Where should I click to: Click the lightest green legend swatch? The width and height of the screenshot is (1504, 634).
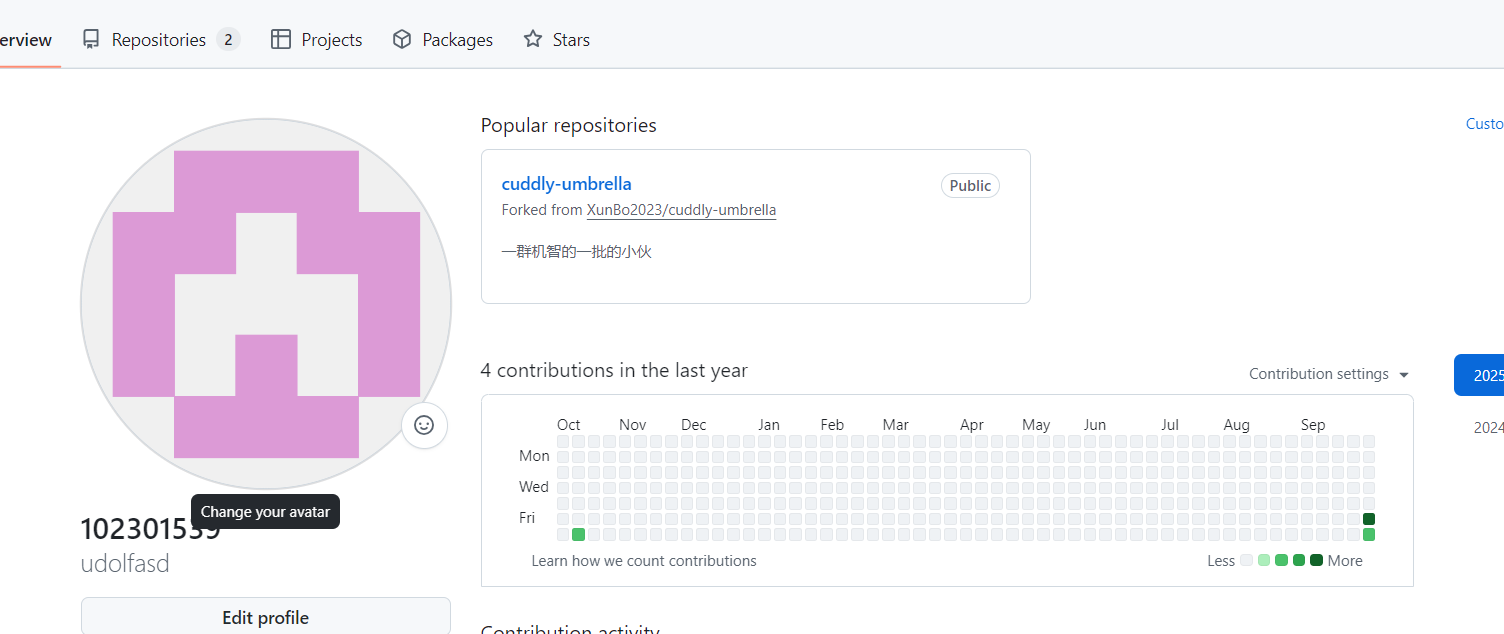point(1264,560)
